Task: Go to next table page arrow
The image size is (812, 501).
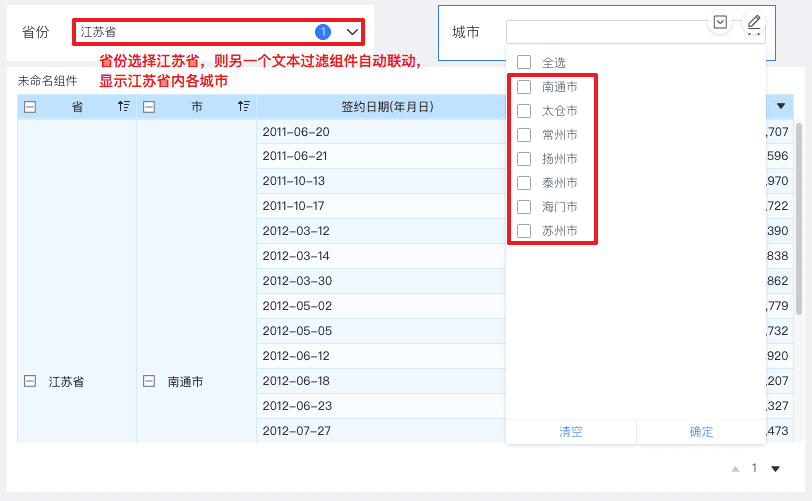Action: coord(775,469)
